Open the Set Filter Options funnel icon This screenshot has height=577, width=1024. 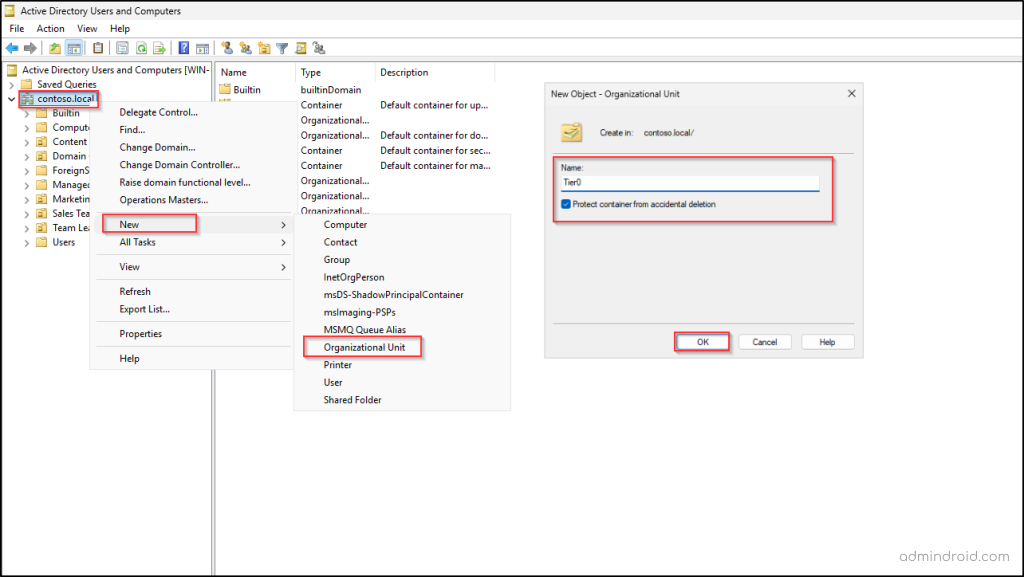coord(281,48)
